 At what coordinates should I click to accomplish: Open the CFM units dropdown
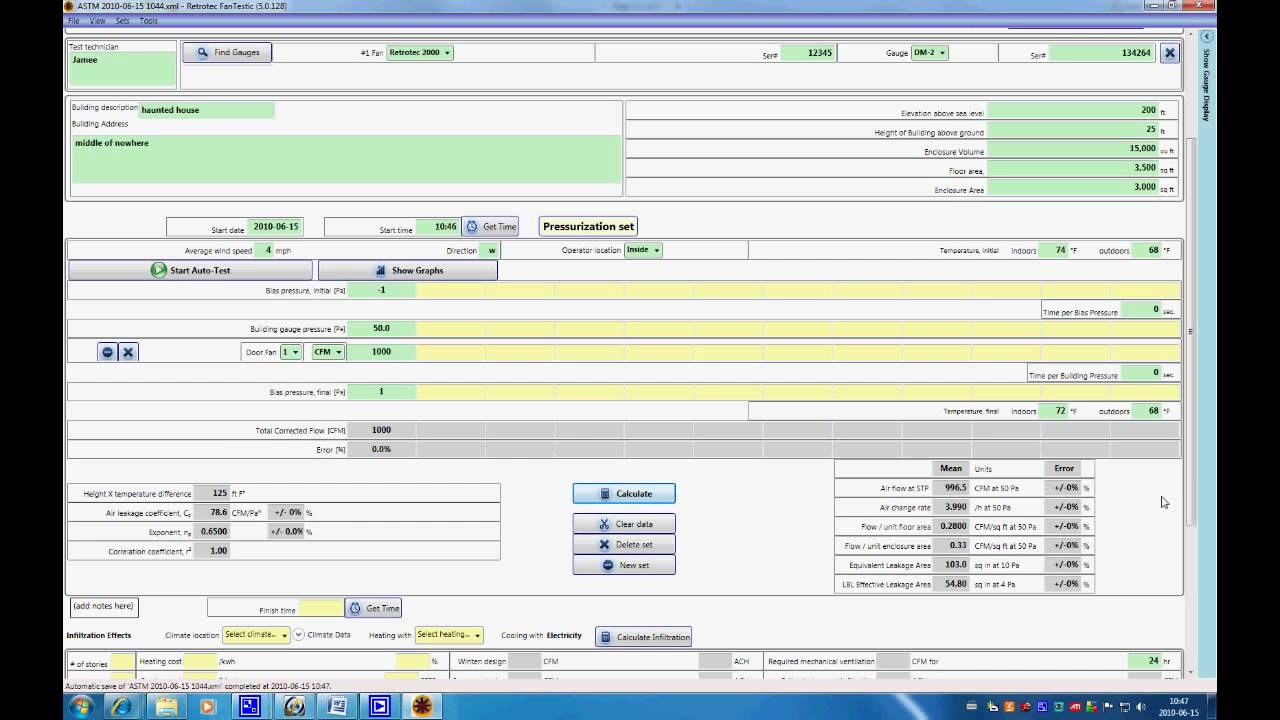pyautogui.click(x=328, y=352)
